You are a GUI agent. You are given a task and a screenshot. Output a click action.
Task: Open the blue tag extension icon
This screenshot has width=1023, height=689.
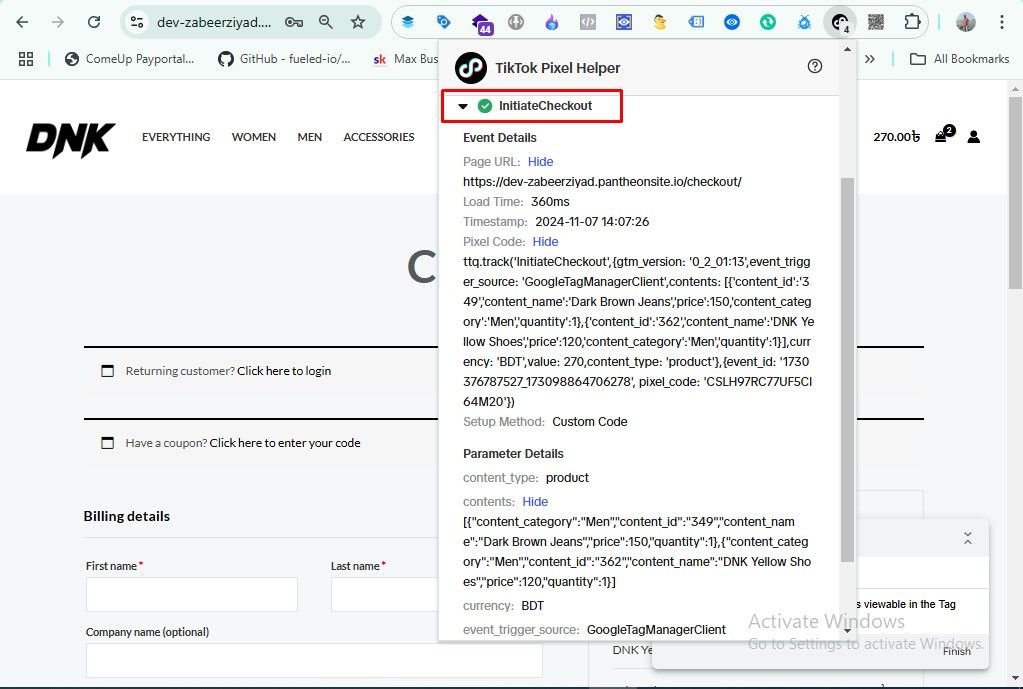[444, 22]
